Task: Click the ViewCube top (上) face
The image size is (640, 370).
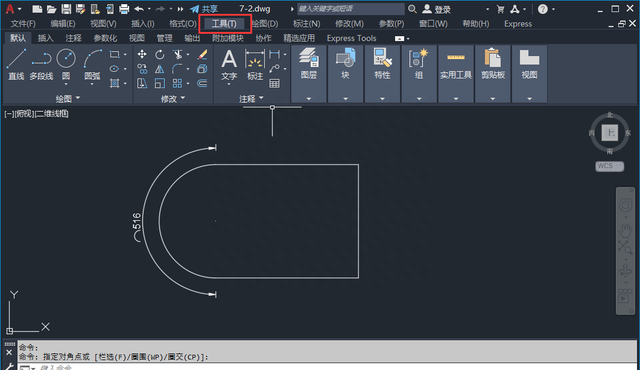Action: [609, 133]
